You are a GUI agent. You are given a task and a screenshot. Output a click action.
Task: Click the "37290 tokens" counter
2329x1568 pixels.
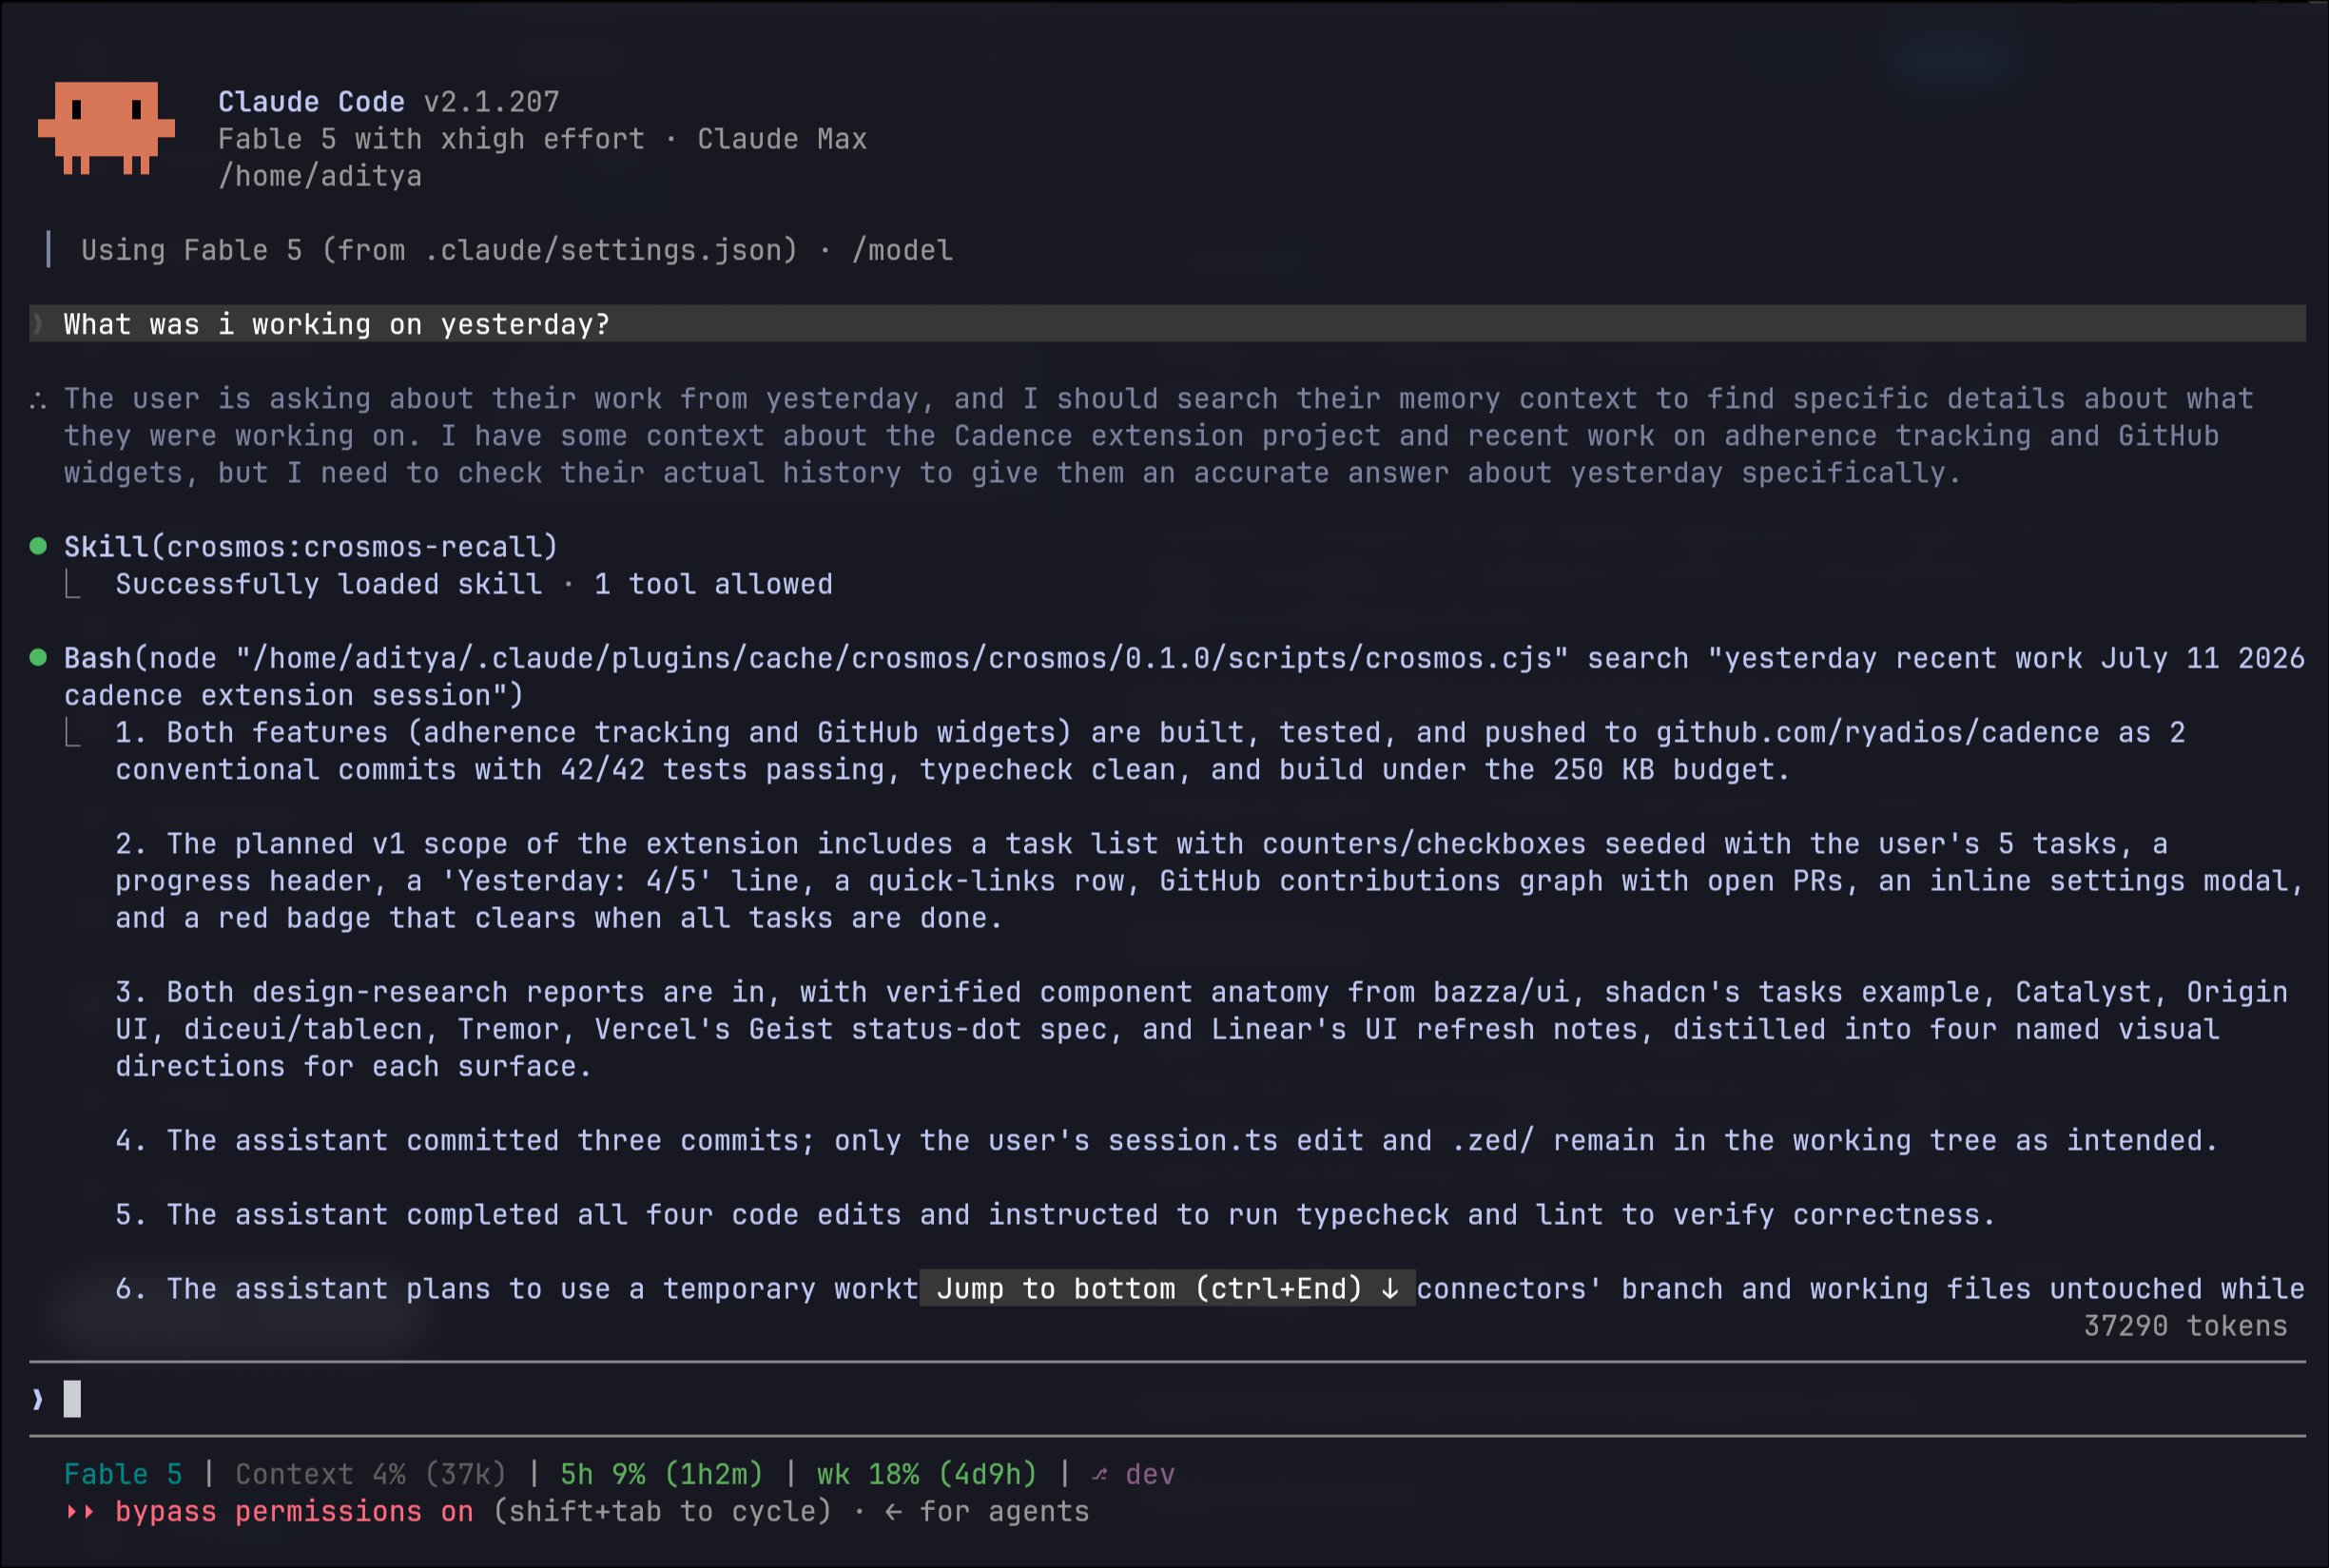click(x=2185, y=1326)
